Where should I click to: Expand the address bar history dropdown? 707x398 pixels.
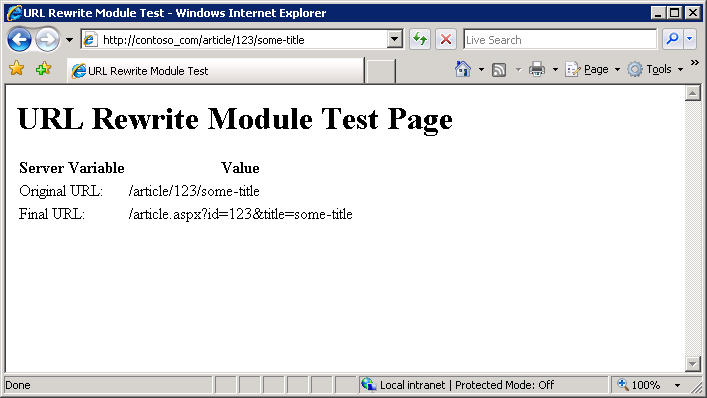[395, 40]
